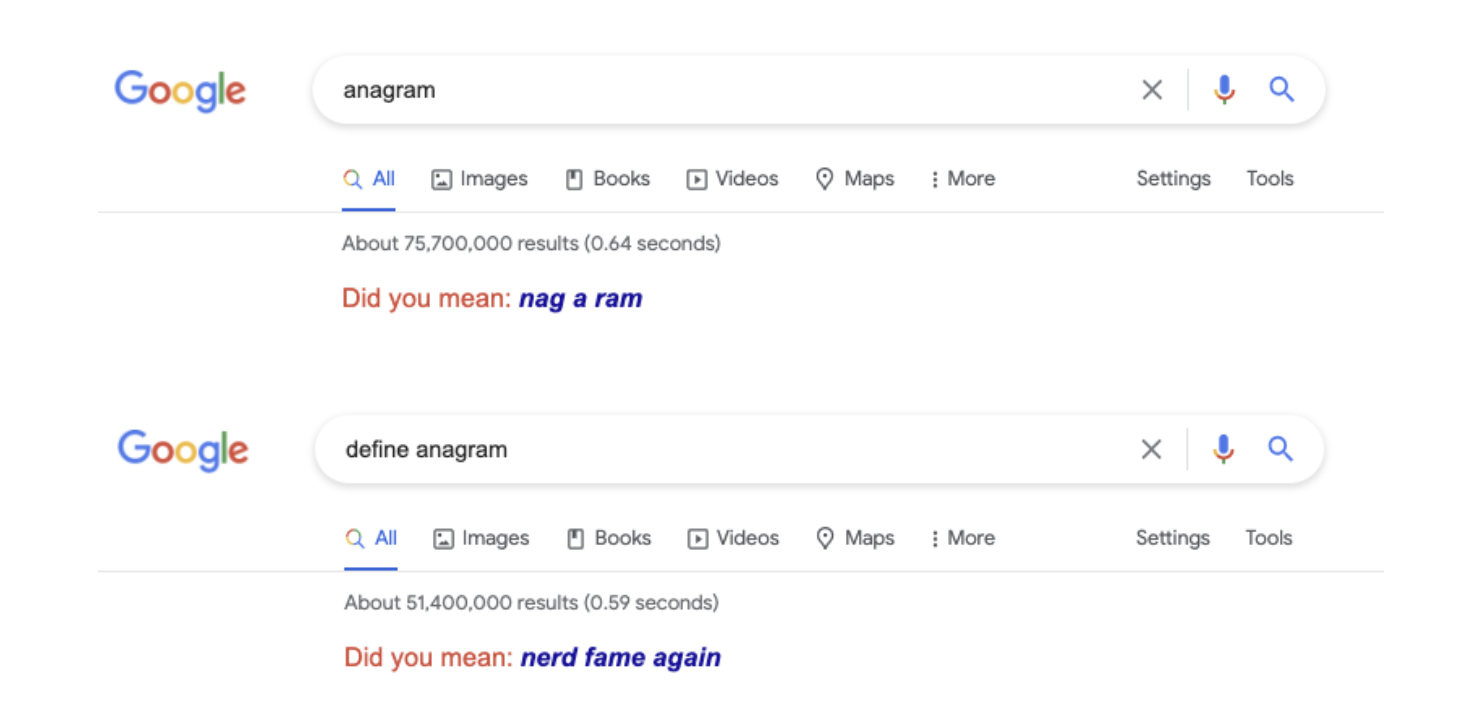1474x716 pixels.
Task: Open Settings dropdown in the top results
Action: [1173, 179]
